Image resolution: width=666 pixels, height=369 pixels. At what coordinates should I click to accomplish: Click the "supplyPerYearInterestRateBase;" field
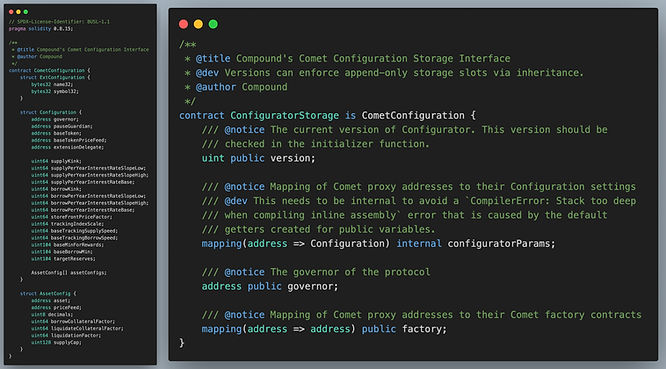[83, 182]
